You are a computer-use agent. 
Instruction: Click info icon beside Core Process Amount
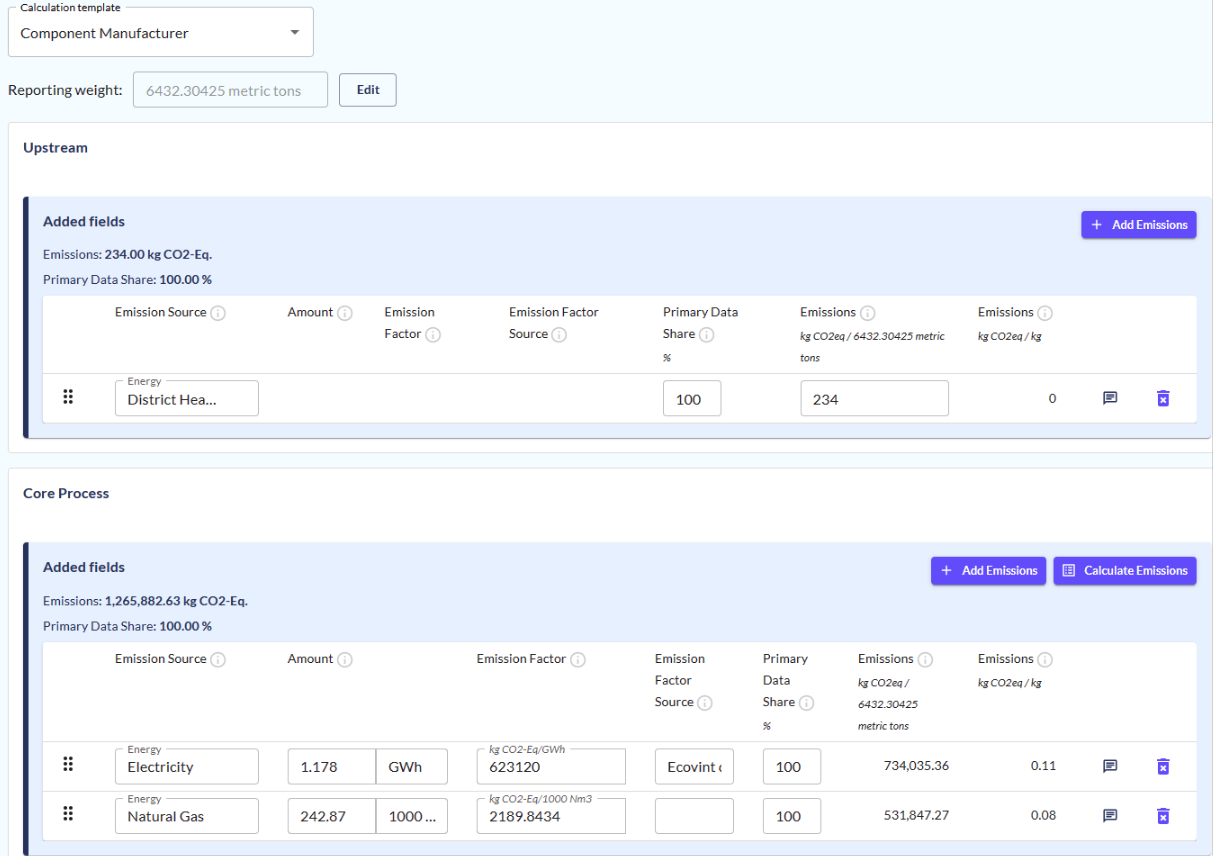[345, 659]
